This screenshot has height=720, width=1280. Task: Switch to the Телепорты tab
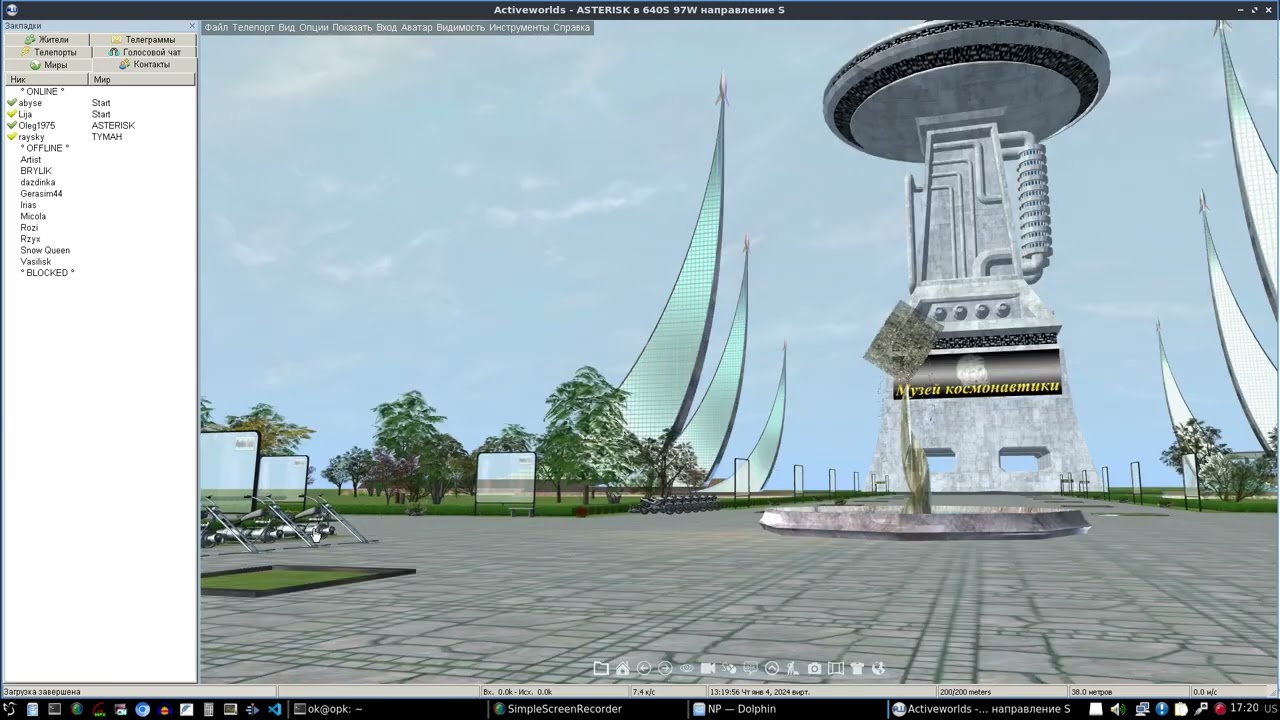click(48, 52)
